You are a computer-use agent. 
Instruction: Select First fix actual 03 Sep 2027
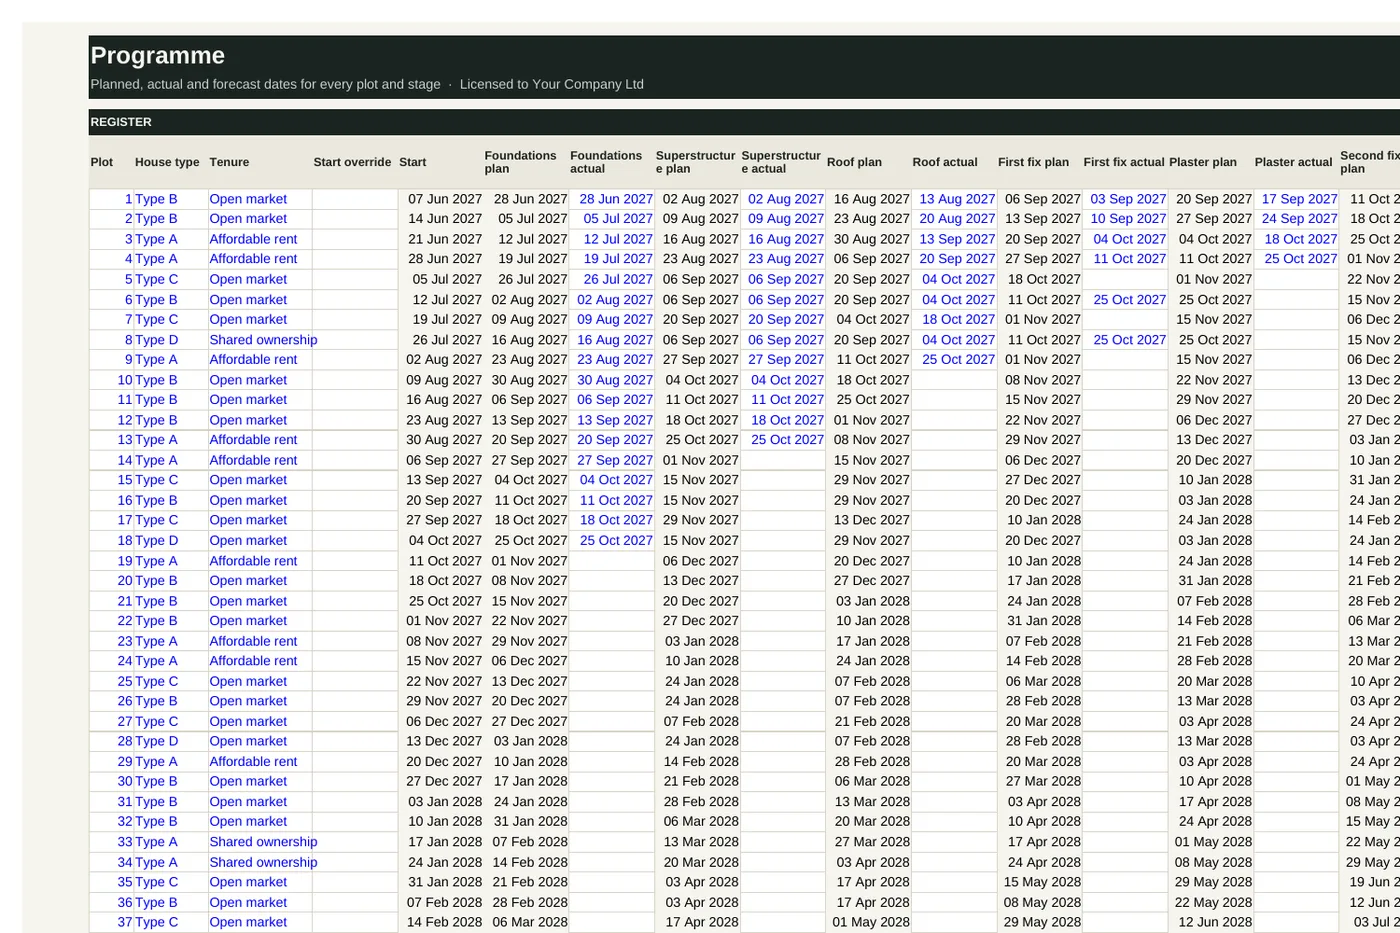(x=1128, y=199)
